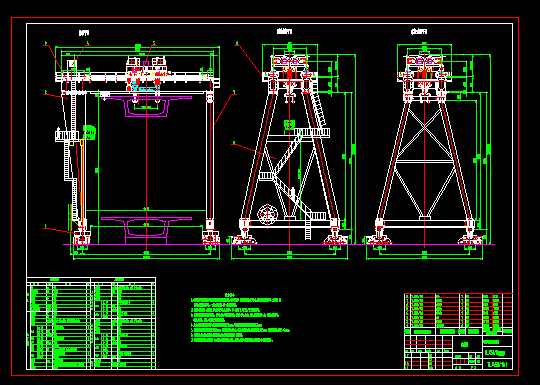The image size is (540, 385).
Task: Select the parts table at bottom left
Action: coord(91,323)
